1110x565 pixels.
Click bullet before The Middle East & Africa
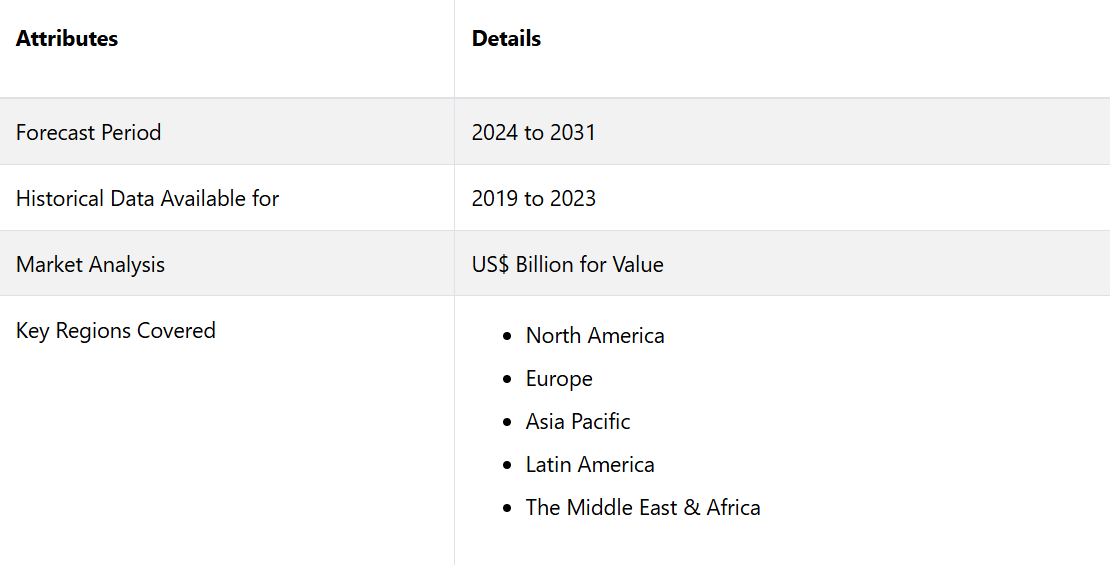(x=506, y=508)
